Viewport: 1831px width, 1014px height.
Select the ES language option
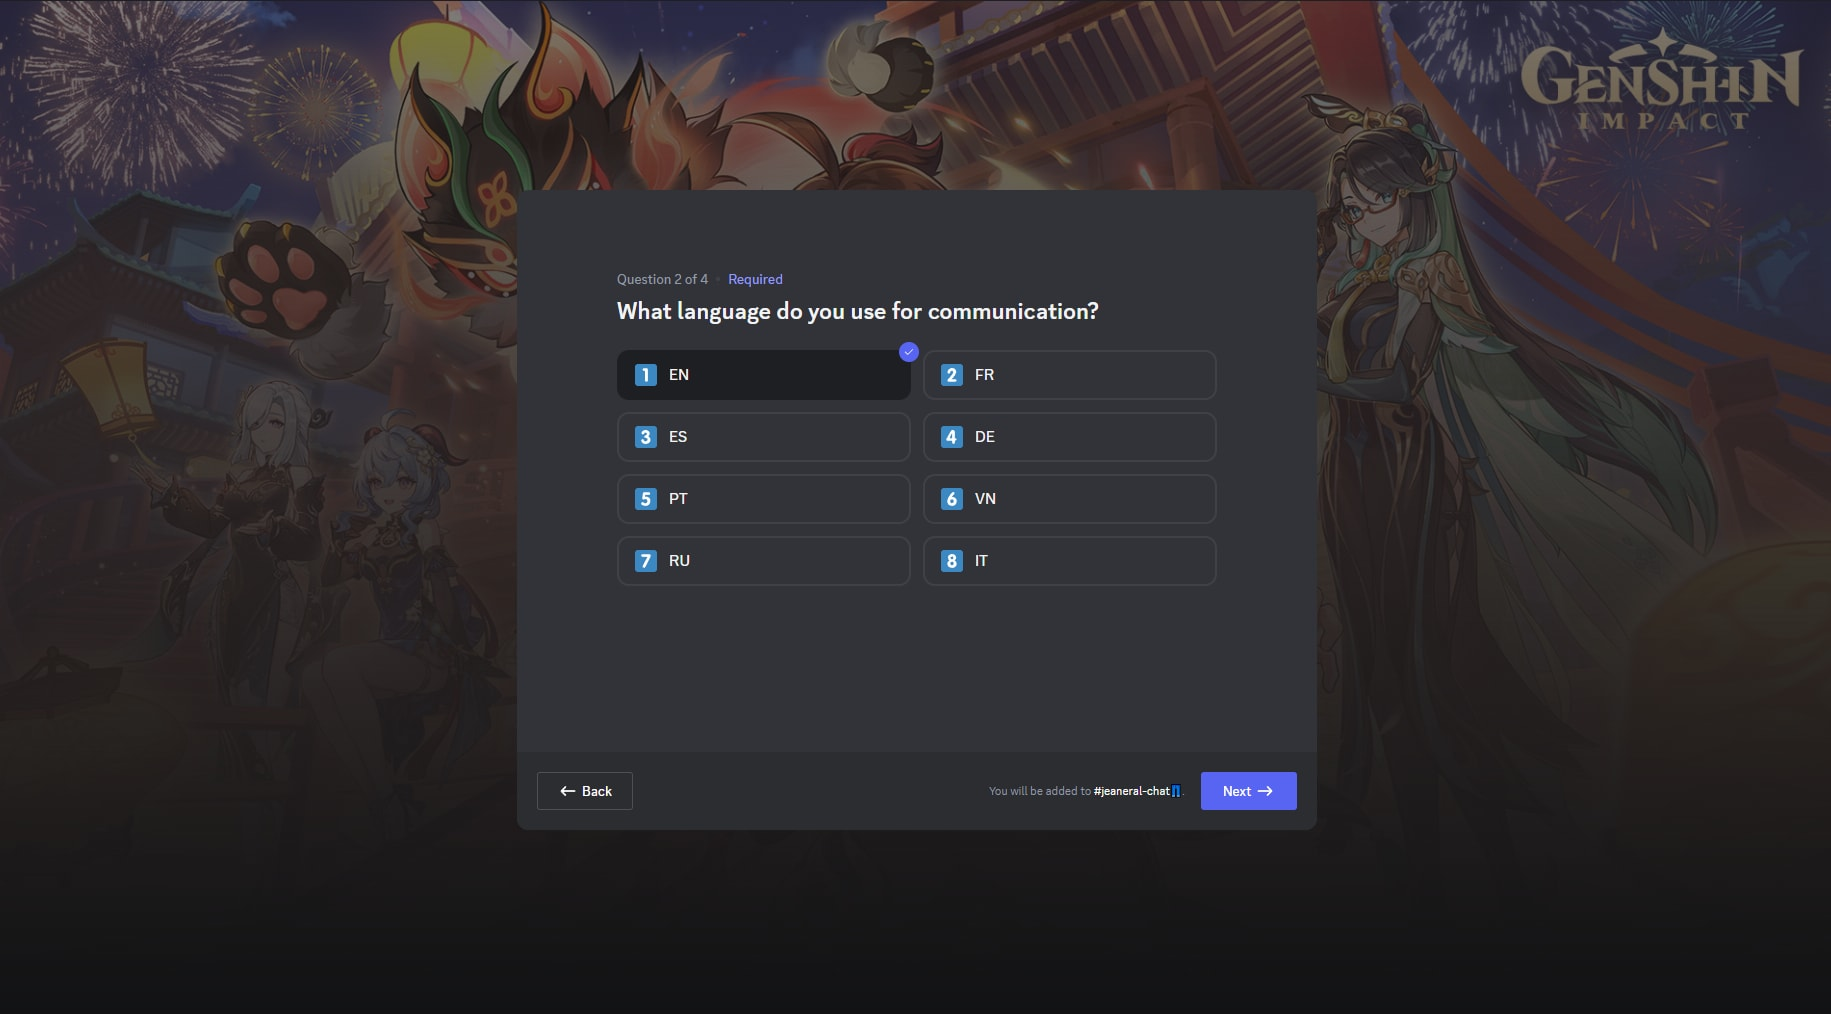coord(763,437)
